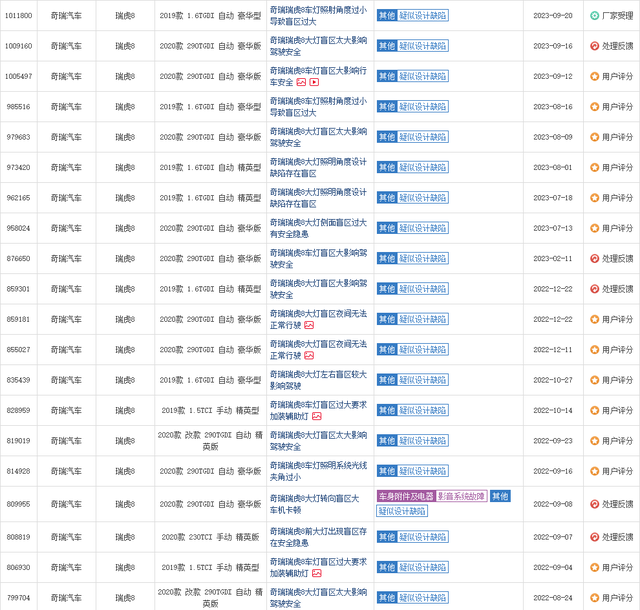Open complaint title link in row 973420
Screen dimensions: 640x610
coord(318,167)
